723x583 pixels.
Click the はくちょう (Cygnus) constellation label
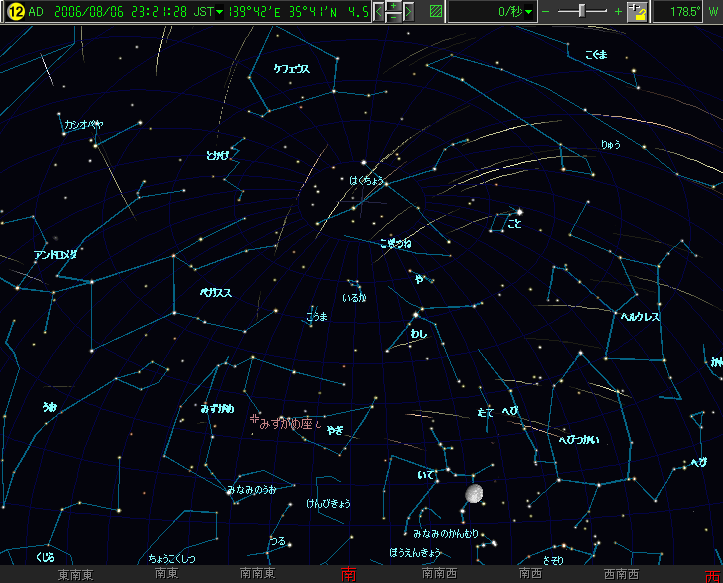pos(365,180)
